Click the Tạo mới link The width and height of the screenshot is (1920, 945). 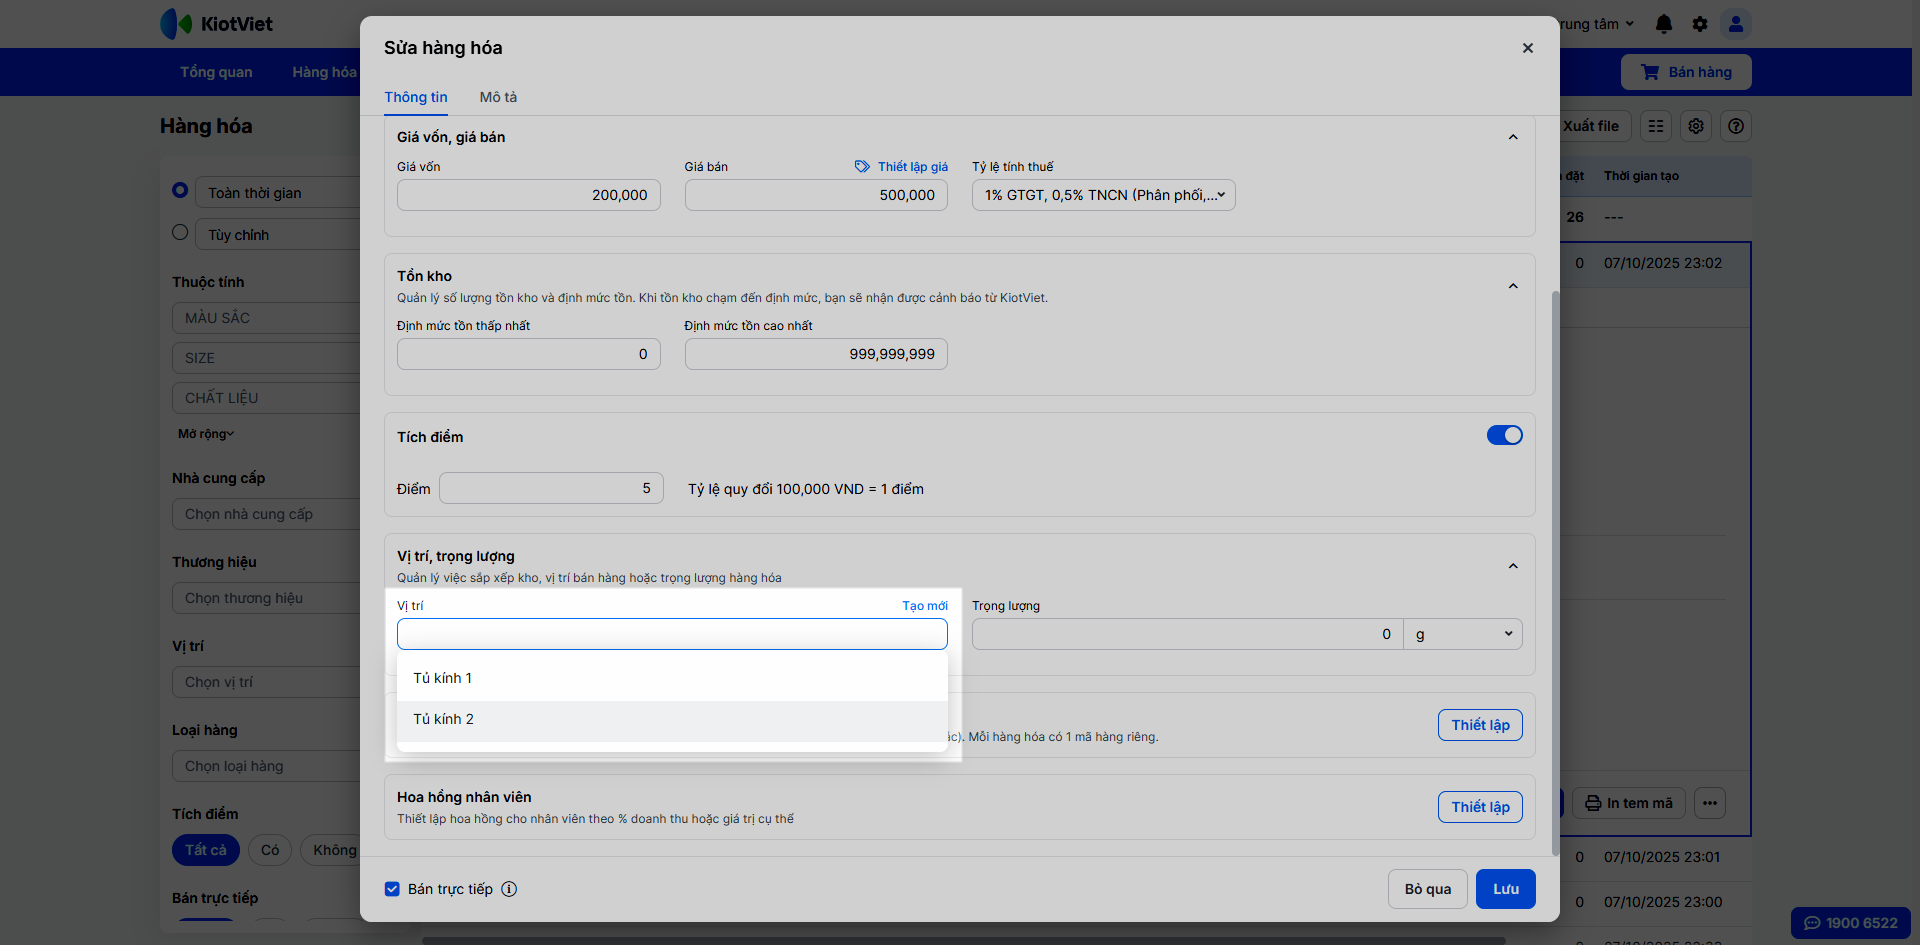(x=924, y=606)
